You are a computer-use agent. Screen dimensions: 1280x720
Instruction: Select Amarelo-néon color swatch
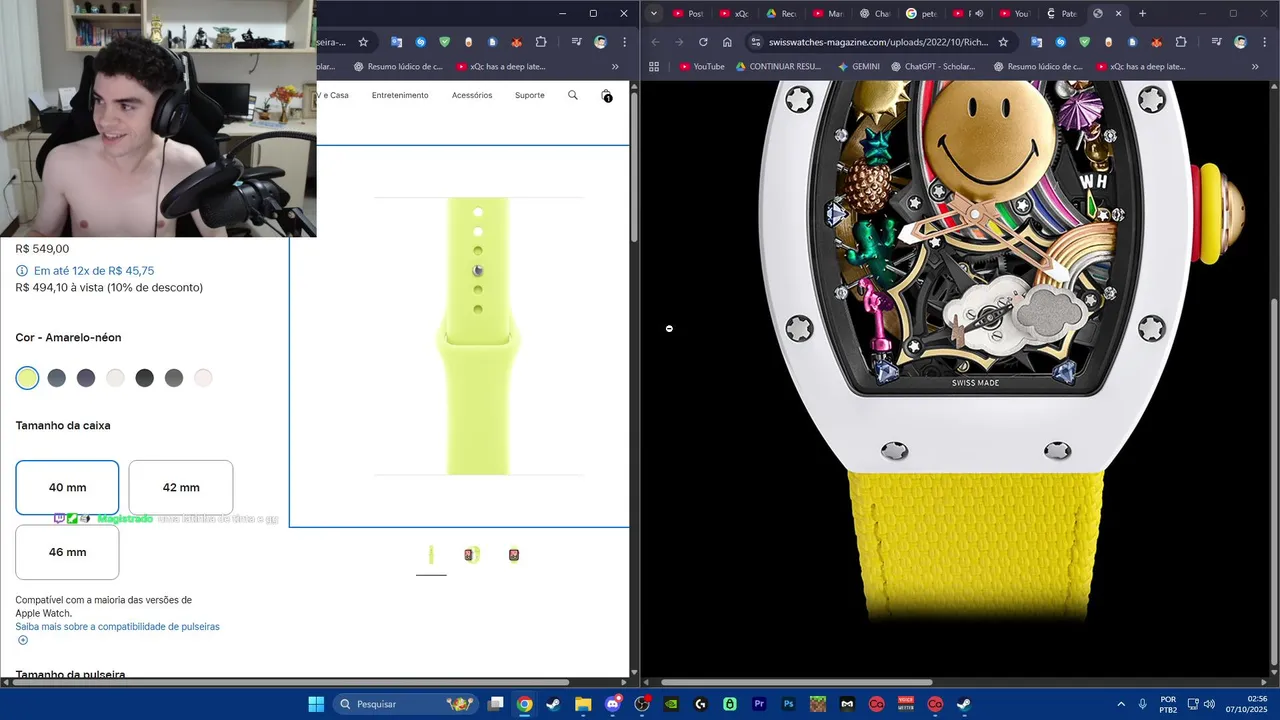click(27, 378)
